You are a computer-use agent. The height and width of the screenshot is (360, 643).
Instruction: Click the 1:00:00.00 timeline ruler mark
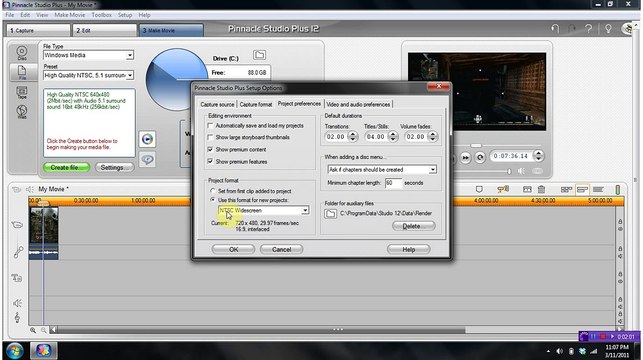tap(143, 201)
